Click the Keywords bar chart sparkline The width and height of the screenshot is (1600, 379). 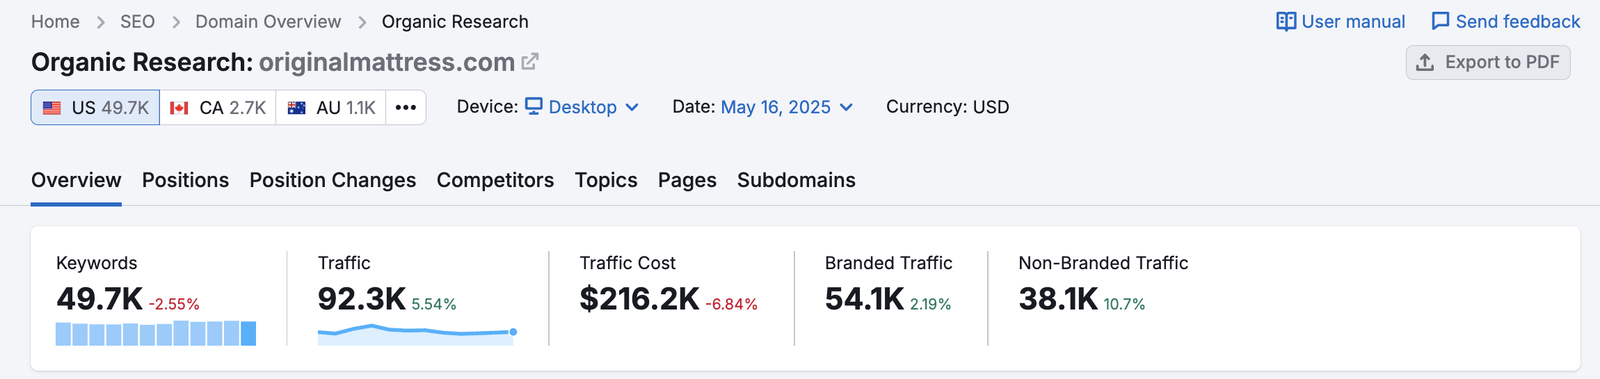pos(156,333)
